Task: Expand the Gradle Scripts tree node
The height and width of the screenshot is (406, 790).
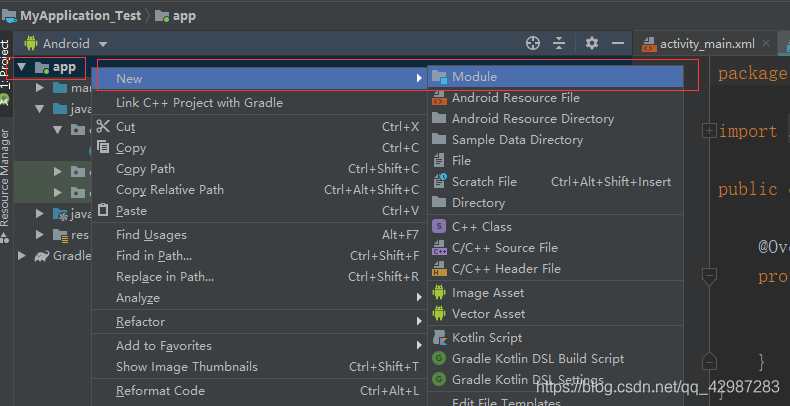Action: point(21,256)
